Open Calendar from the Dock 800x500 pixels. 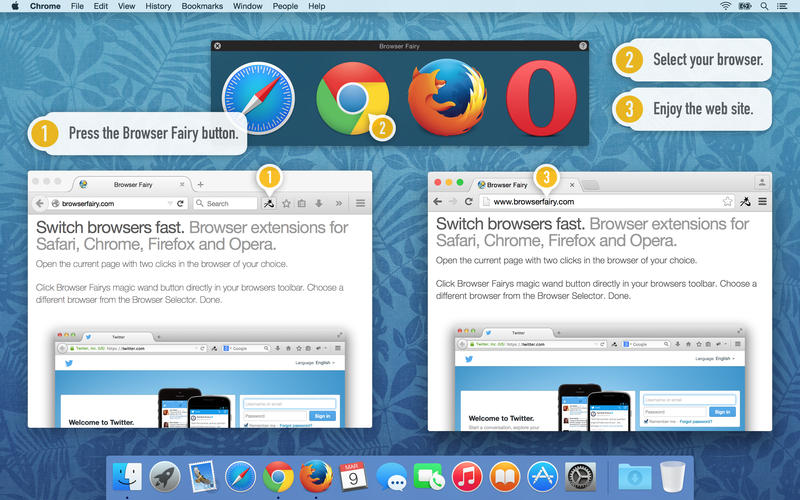tap(353, 477)
